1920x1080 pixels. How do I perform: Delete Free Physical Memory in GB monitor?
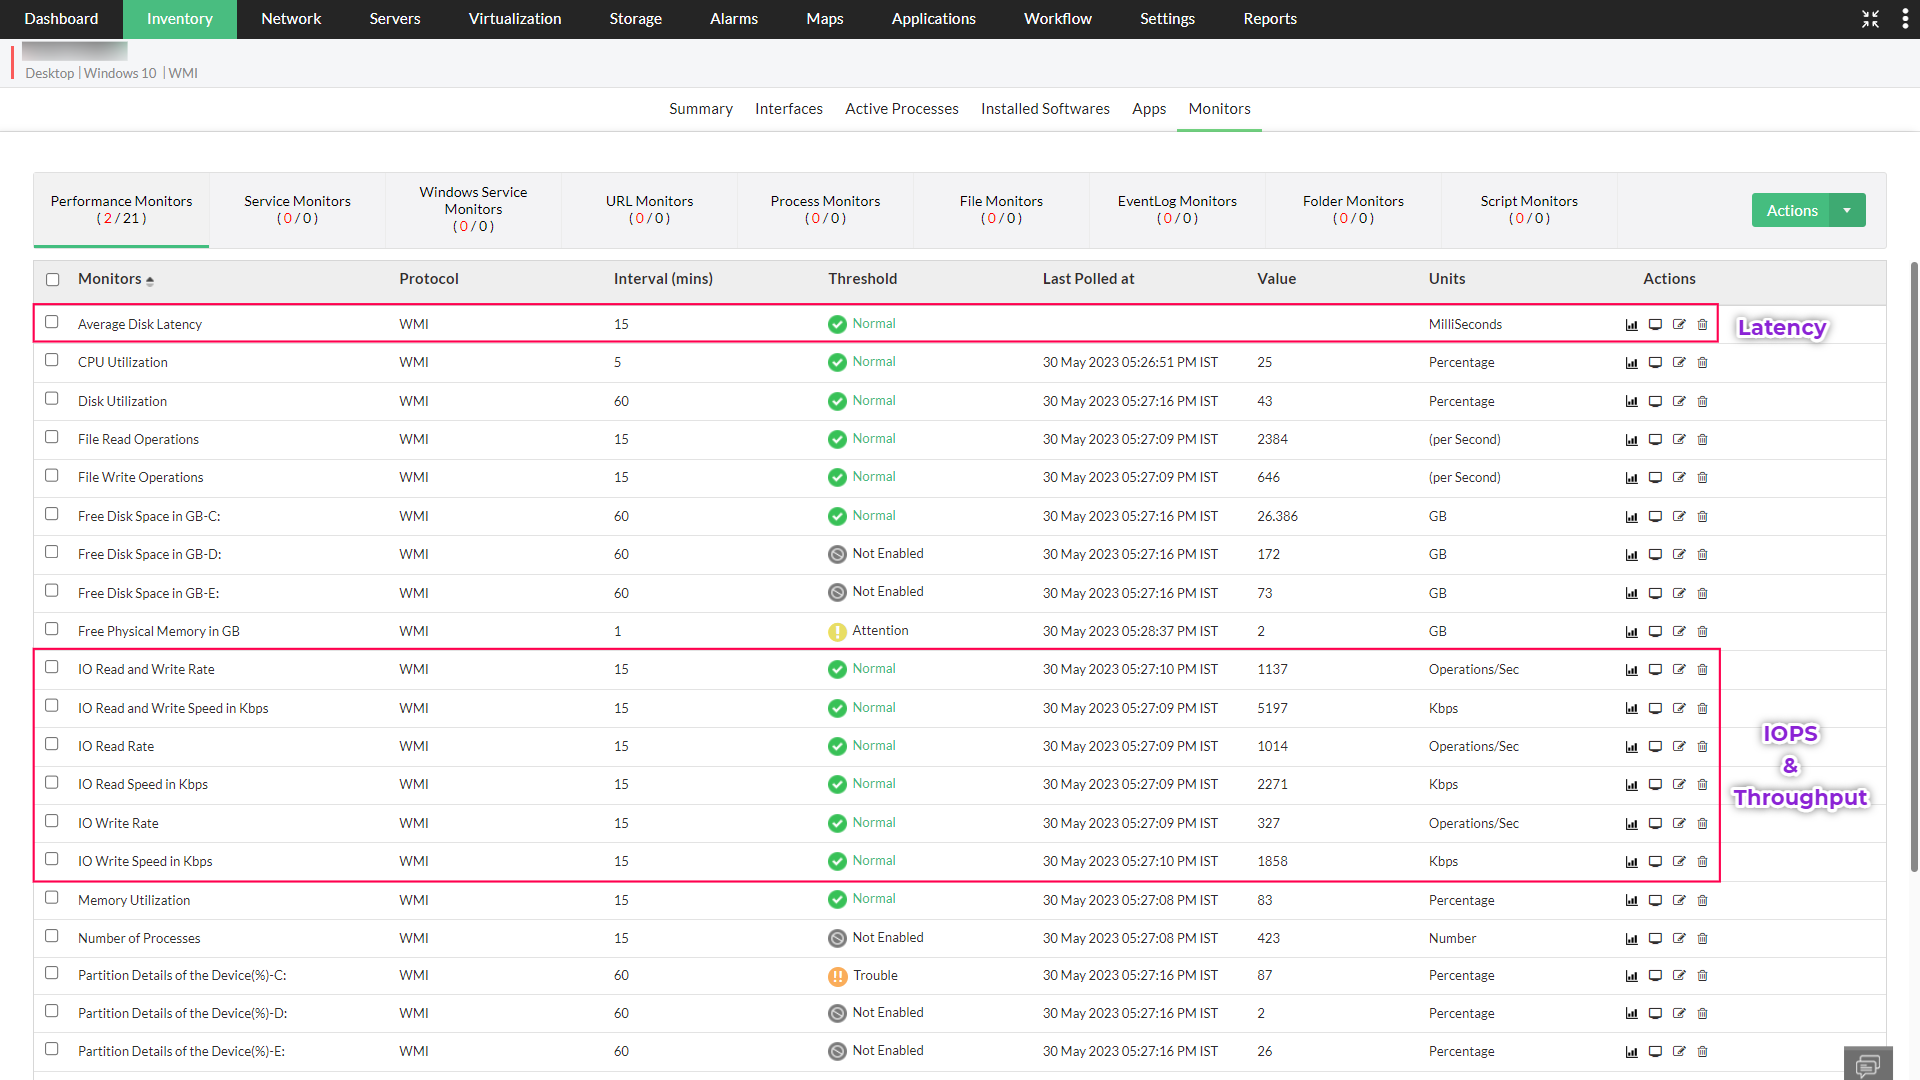(x=1703, y=632)
